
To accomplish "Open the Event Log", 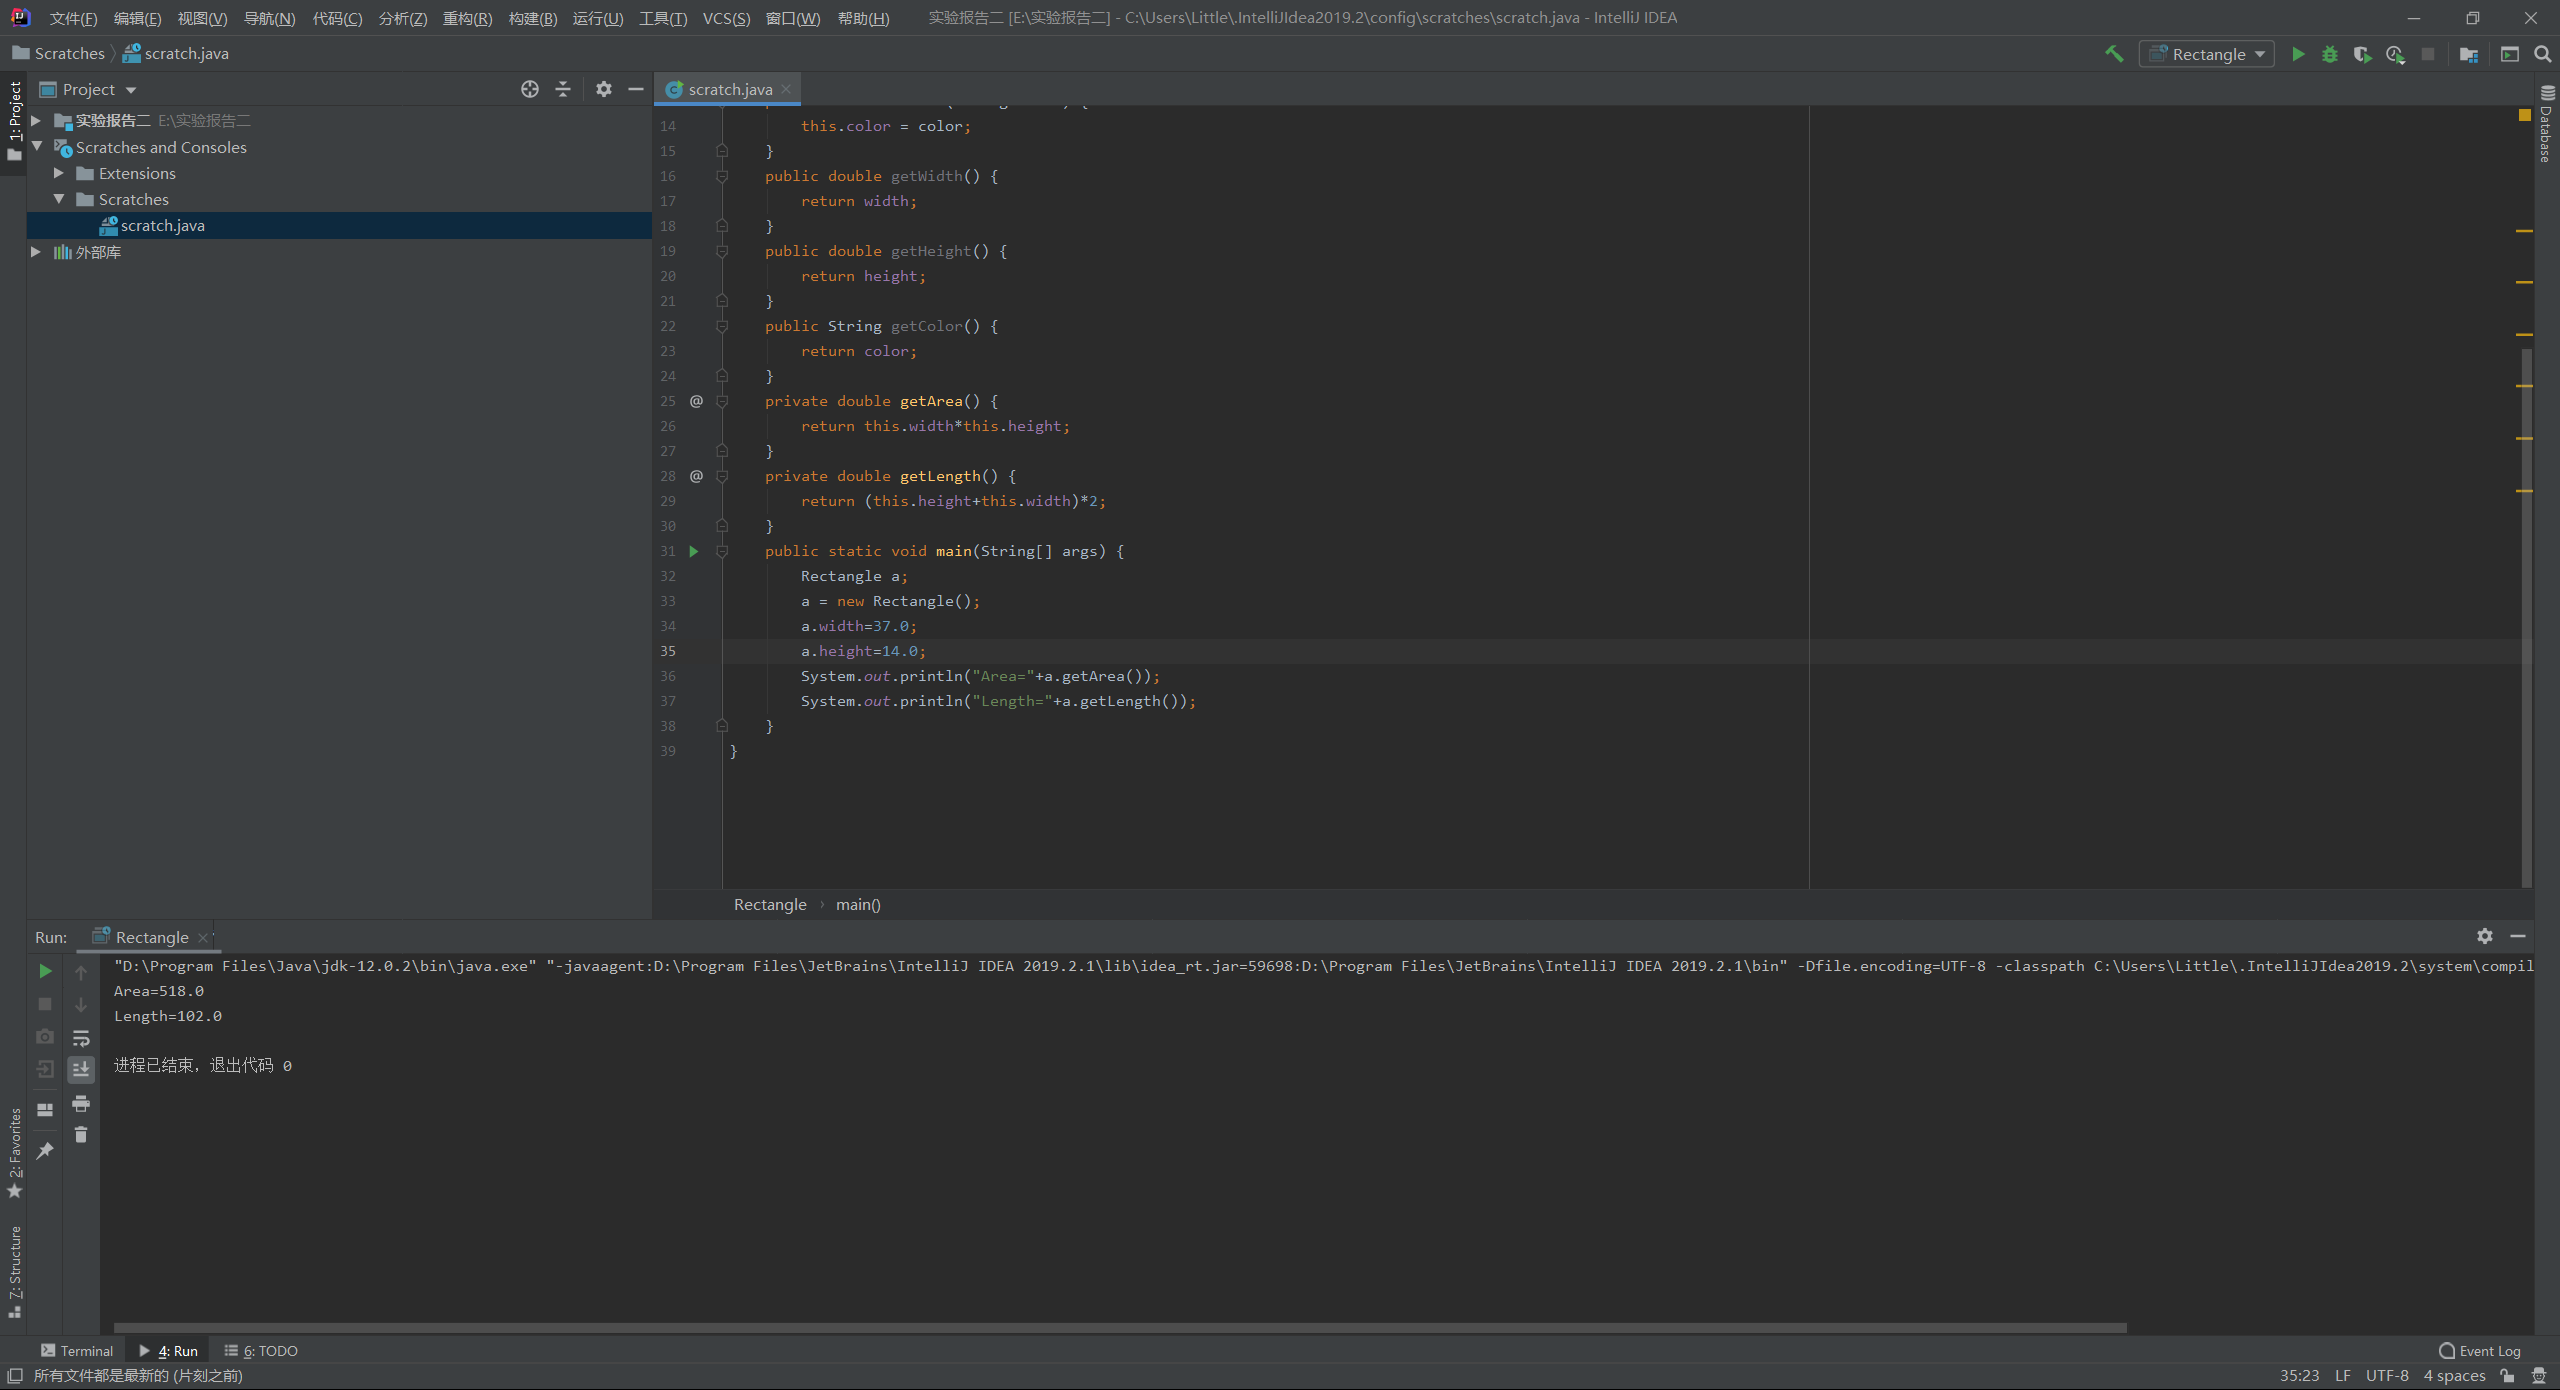I will 2480,1350.
